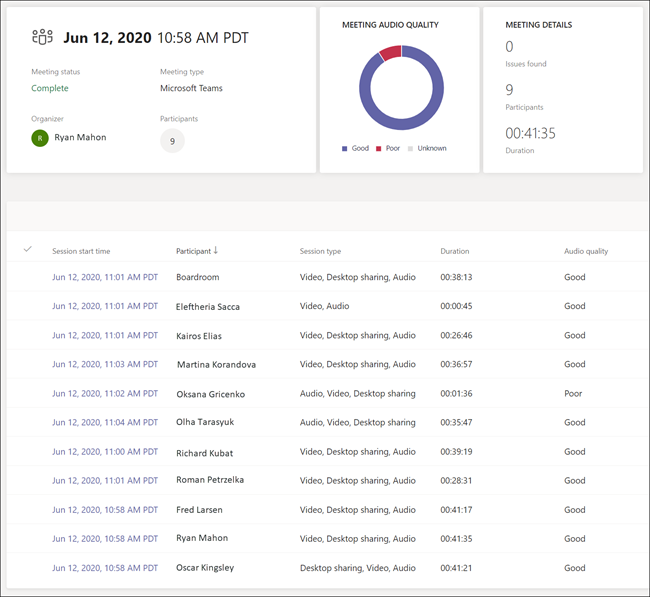Open Olha Tarasyuk's 11:04 AM session link
This screenshot has width=650, height=597.
pos(105,422)
